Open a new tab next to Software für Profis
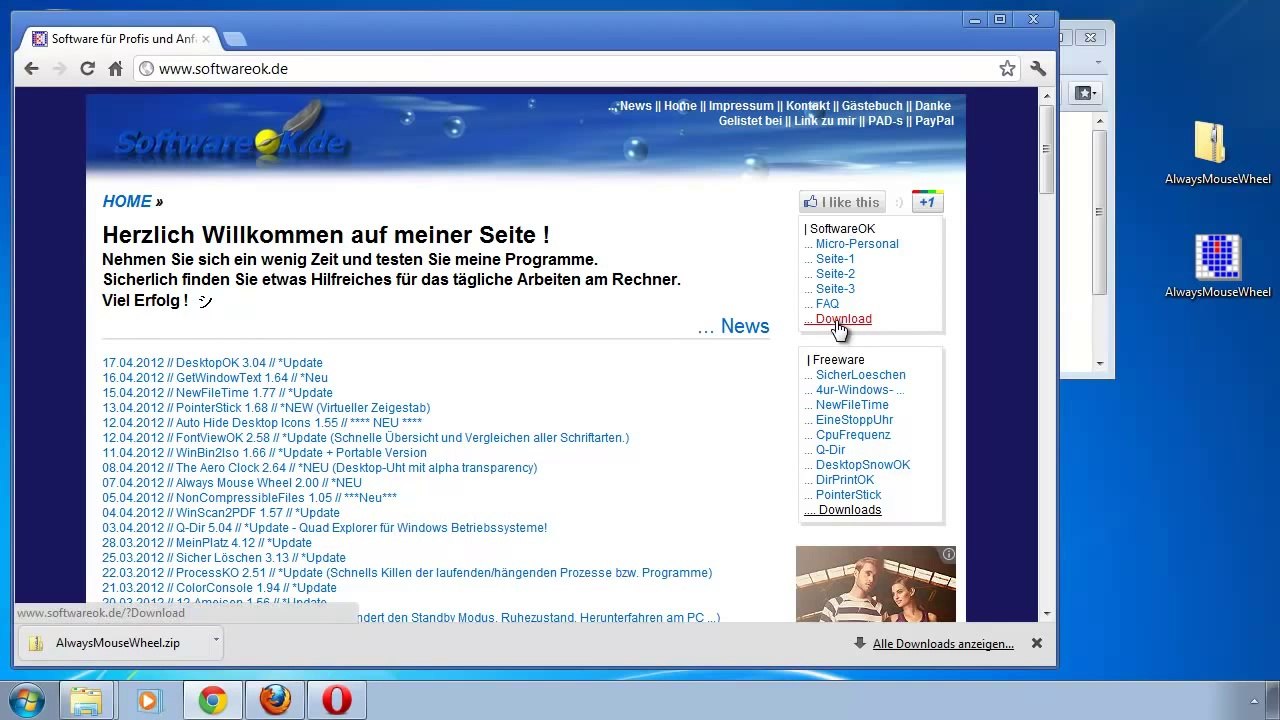This screenshot has height=720, width=1280. [x=235, y=39]
